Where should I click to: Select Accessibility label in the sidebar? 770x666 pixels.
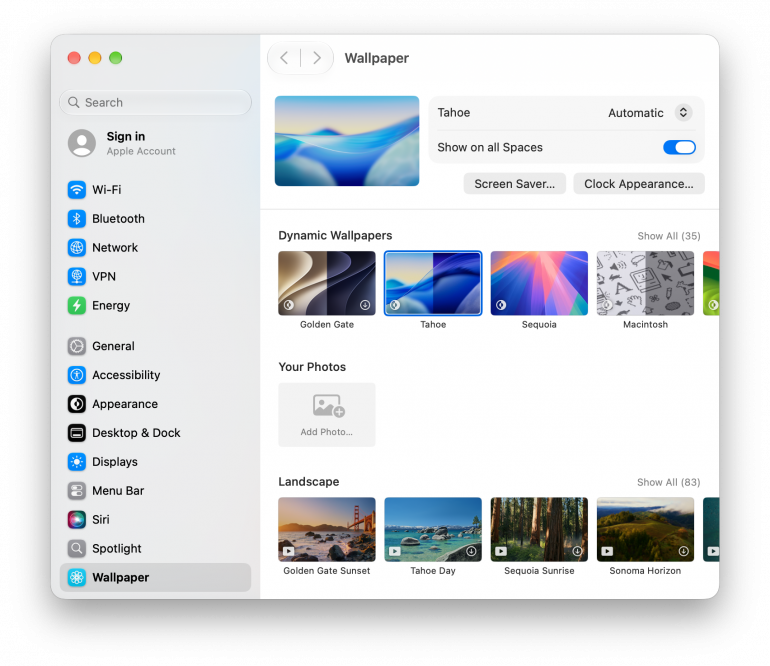point(126,375)
